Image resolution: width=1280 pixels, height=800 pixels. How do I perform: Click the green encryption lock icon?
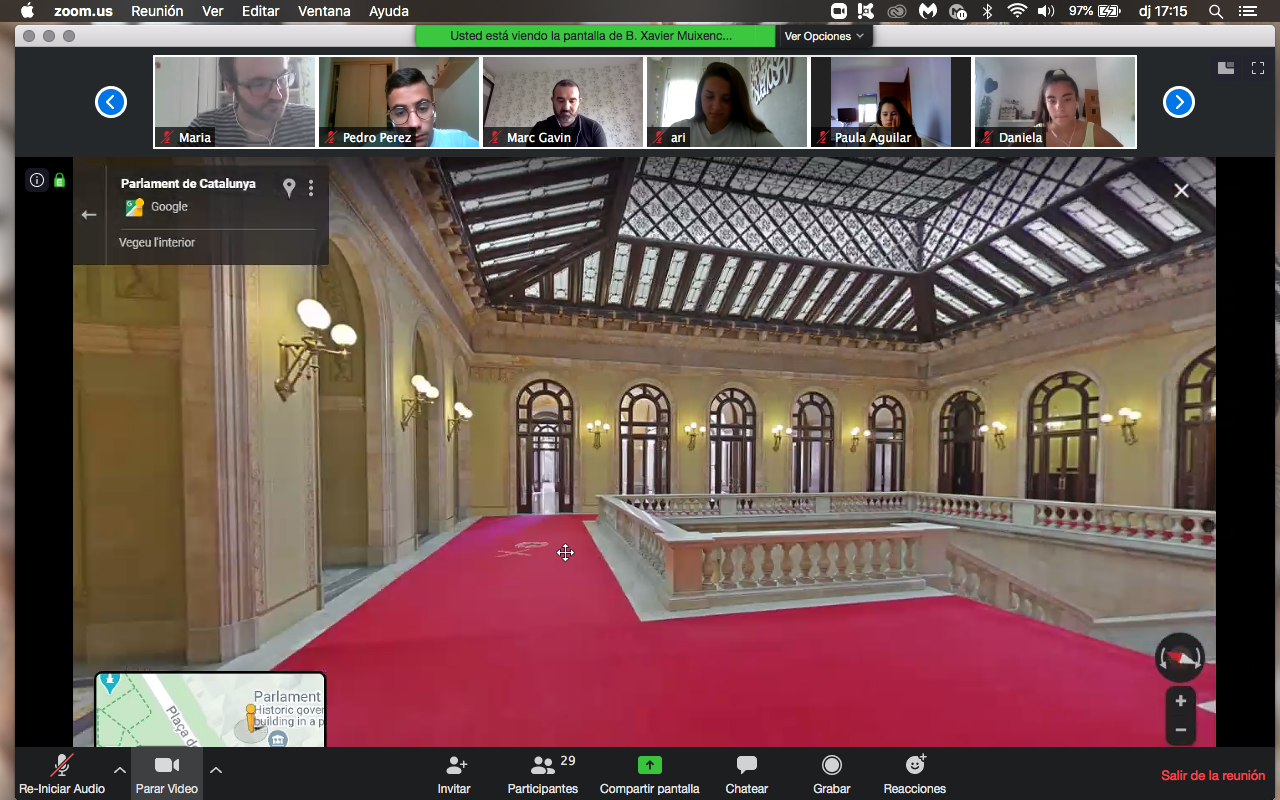point(59,181)
